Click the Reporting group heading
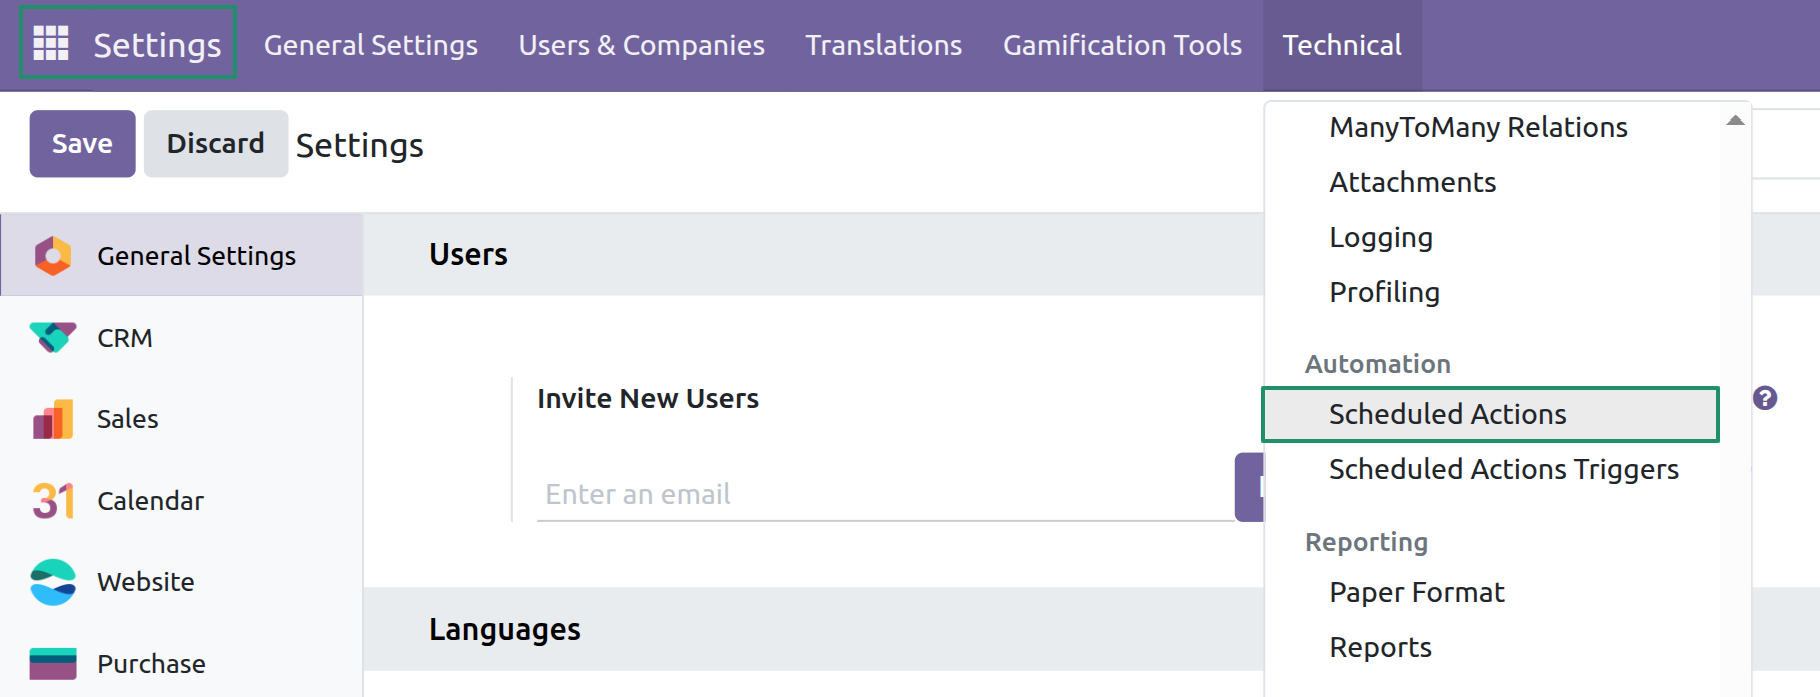 point(1366,542)
